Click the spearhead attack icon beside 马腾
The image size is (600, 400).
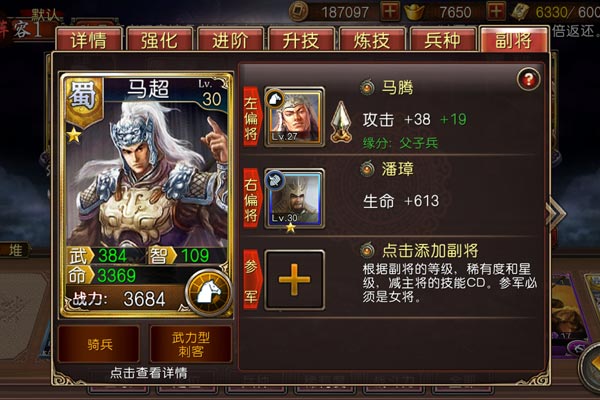[341, 122]
